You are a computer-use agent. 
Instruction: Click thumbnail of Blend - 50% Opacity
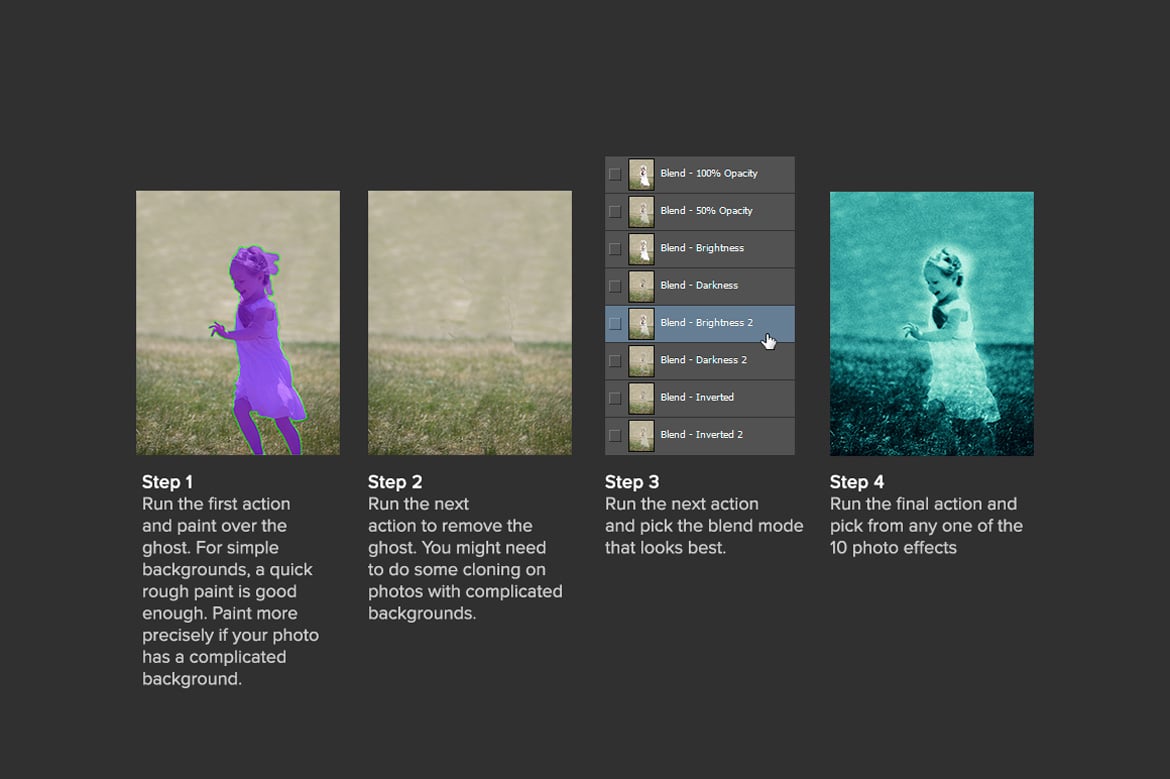pos(641,211)
